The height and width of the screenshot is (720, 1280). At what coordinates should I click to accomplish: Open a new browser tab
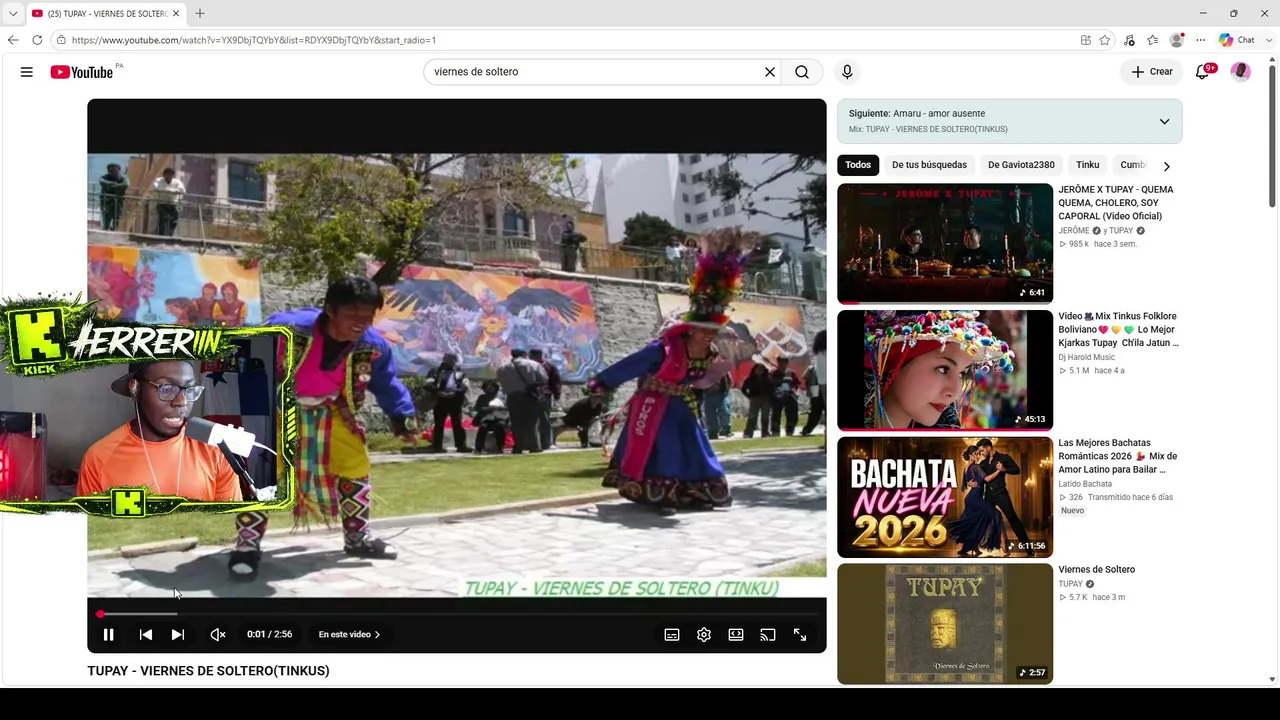[200, 13]
